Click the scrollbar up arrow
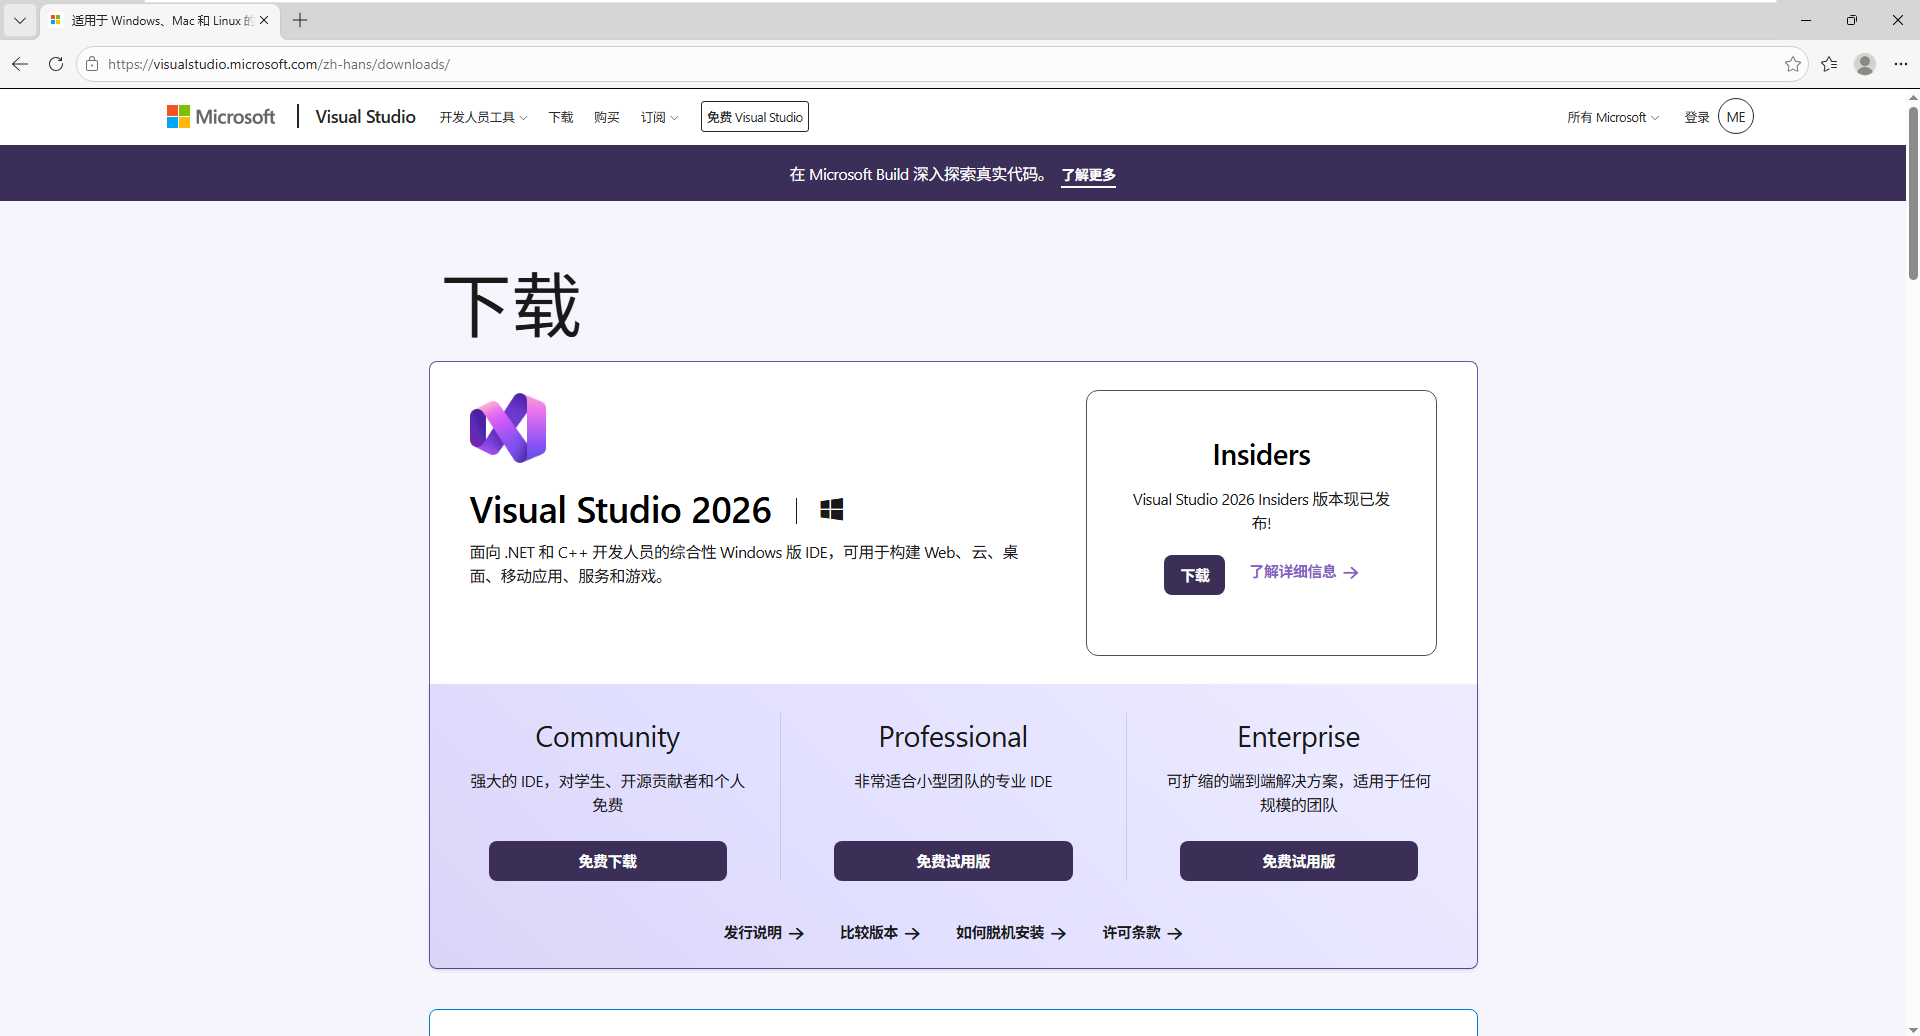This screenshot has width=1920, height=1036. [1913, 97]
